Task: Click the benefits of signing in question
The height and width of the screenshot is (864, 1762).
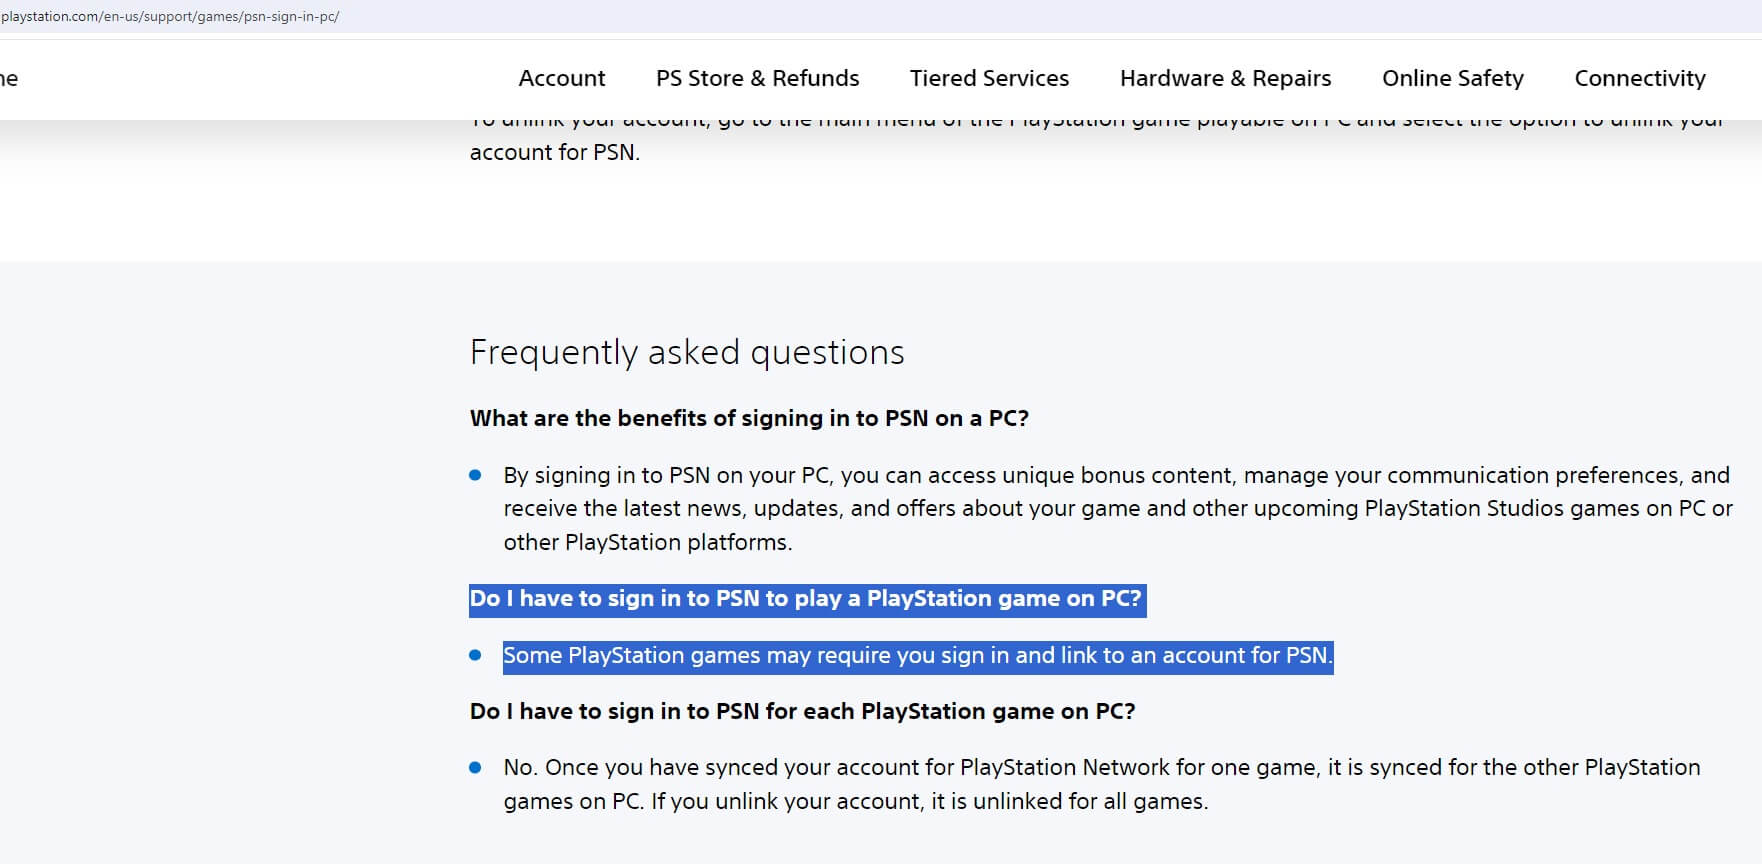Action: click(749, 418)
